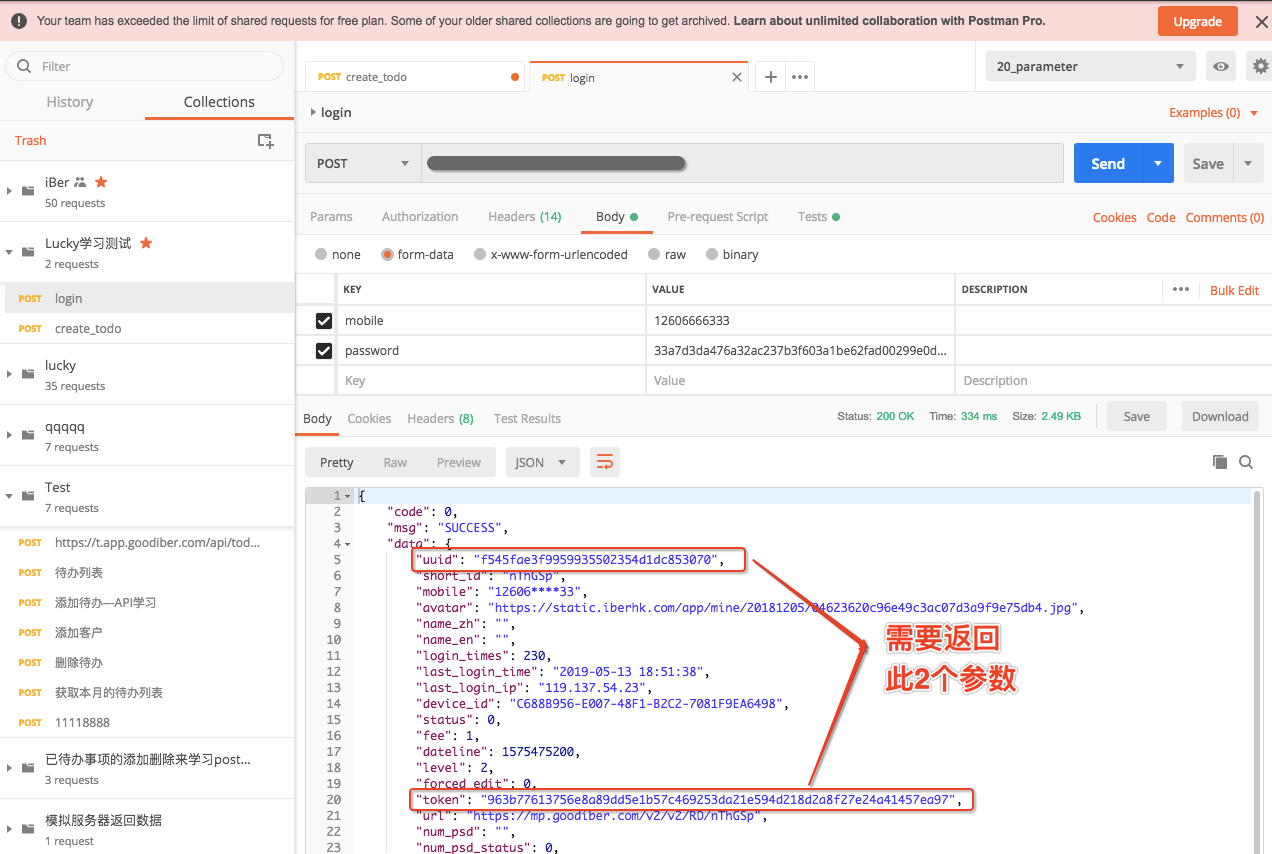Click the environment quick look eye icon
1272x854 pixels.
(1221, 67)
